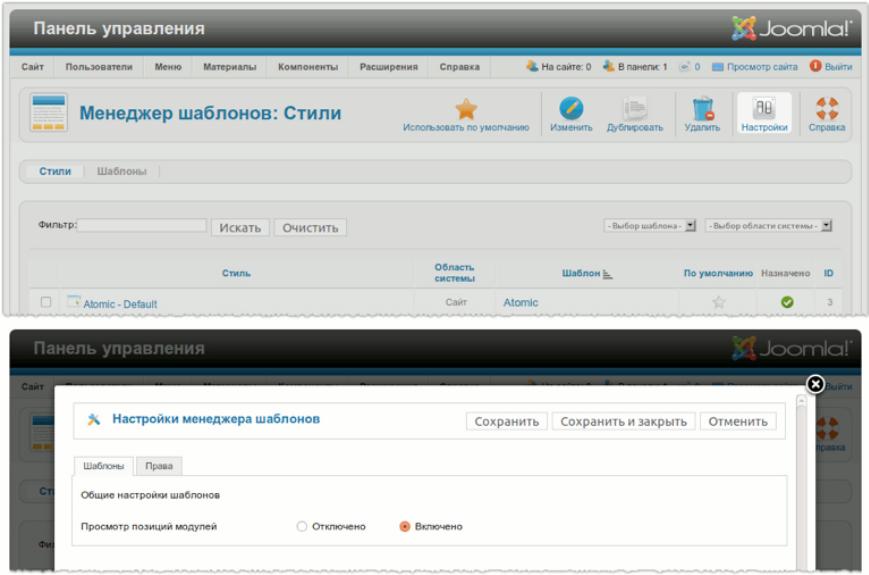The width and height of the screenshot is (869, 575).
Task: Select the Шаблоны tab in settings dialog
Action: point(104,466)
